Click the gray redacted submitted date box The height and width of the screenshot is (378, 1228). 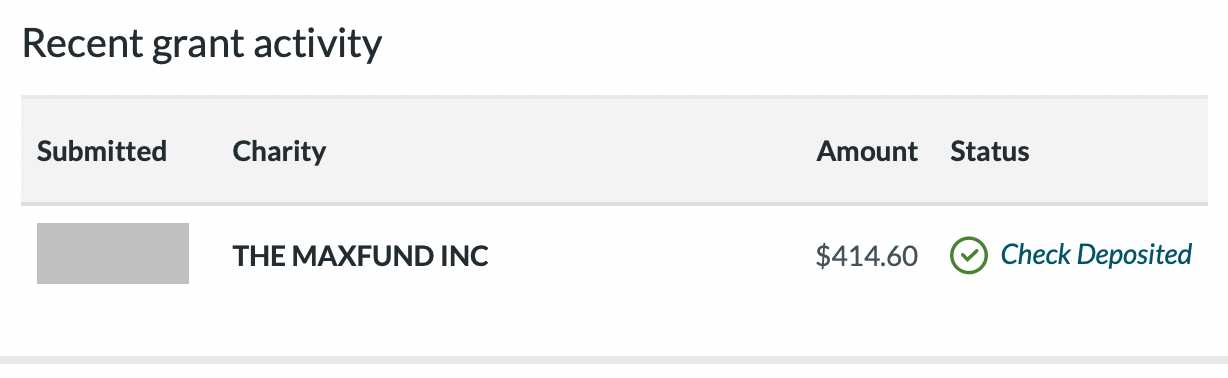click(113, 253)
